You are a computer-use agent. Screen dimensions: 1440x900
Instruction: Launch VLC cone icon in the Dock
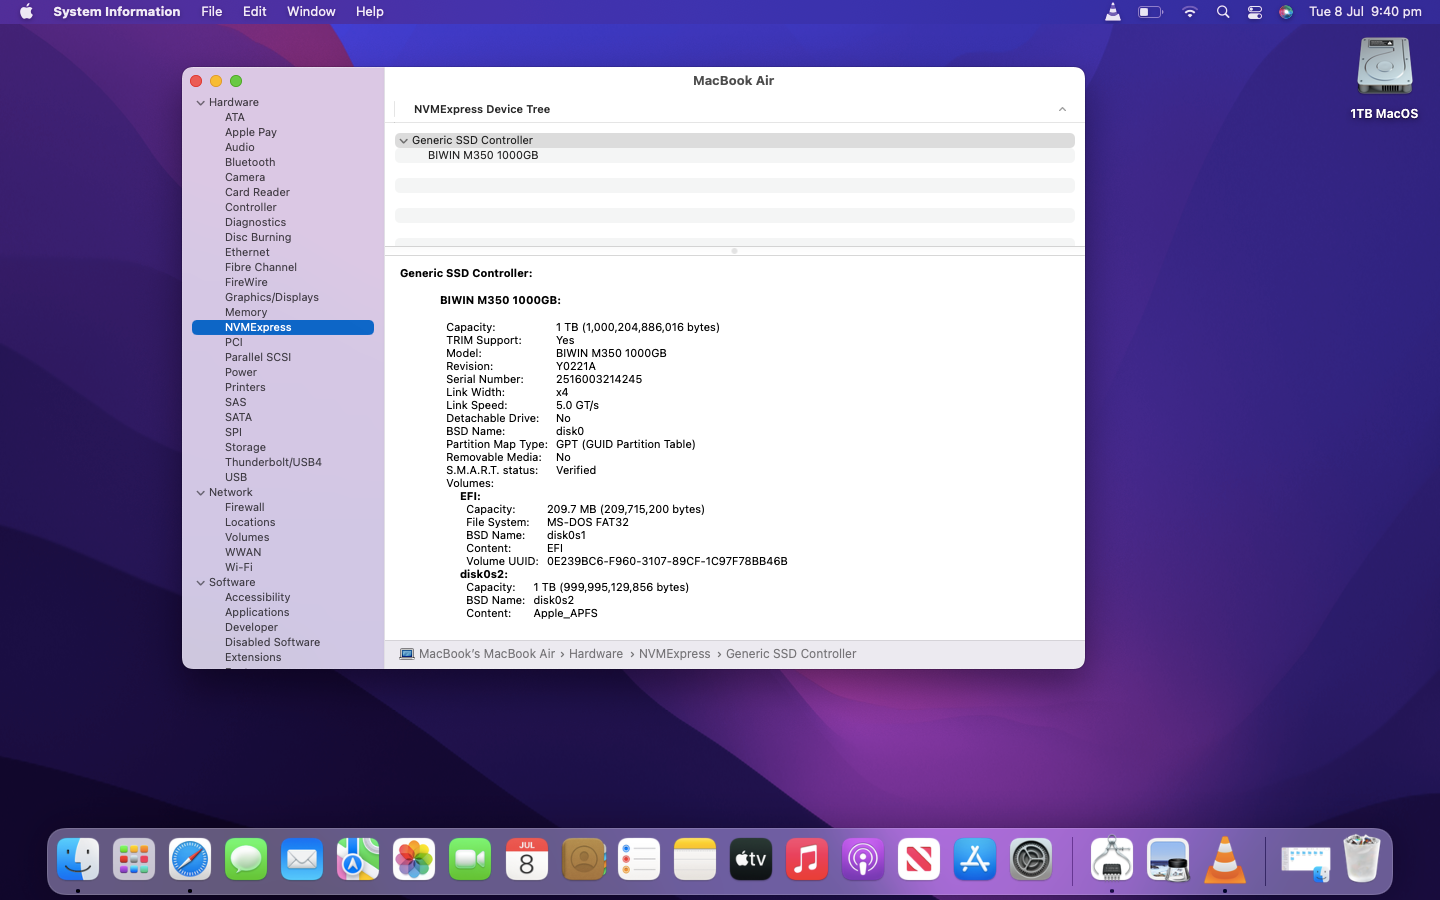click(x=1225, y=859)
